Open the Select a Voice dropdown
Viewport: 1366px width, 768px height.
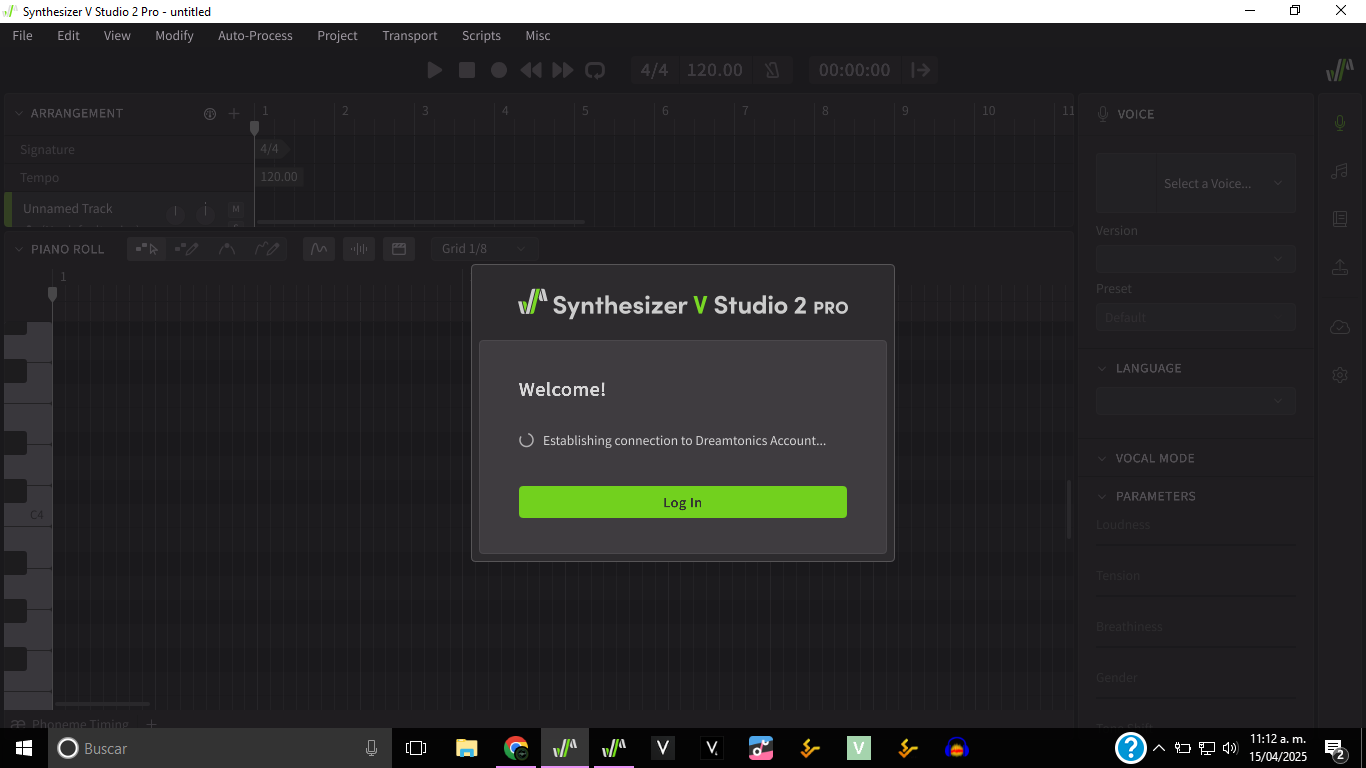pos(1196,183)
